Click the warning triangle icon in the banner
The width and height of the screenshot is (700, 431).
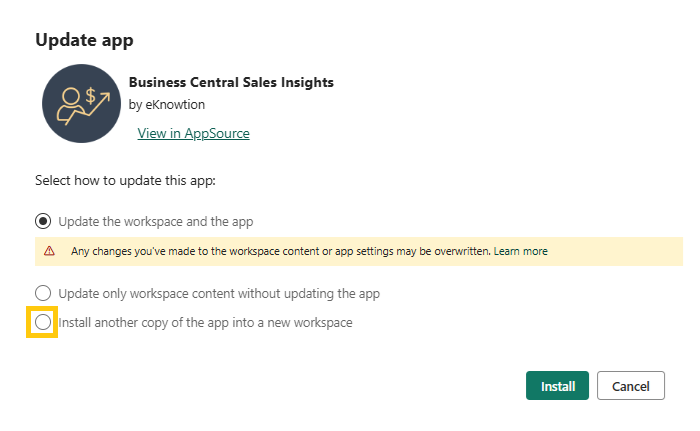(x=49, y=251)
